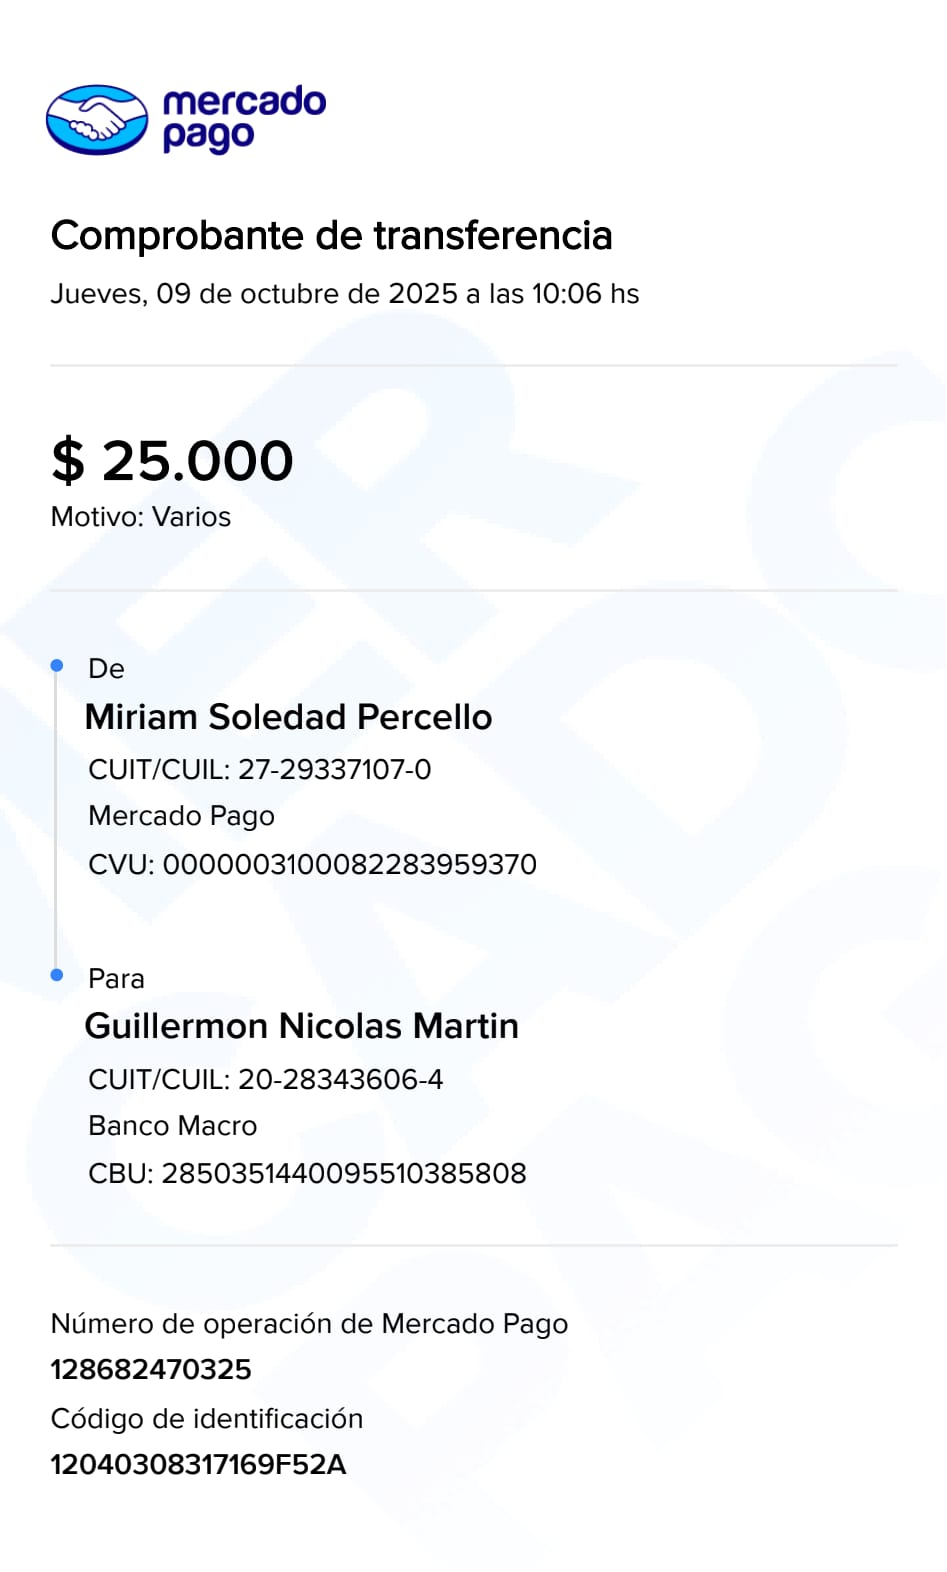Click the "Número de operación de Mercado Pago" label
The width and height of the screenshot is (947, 1572).
point(309,1324)
